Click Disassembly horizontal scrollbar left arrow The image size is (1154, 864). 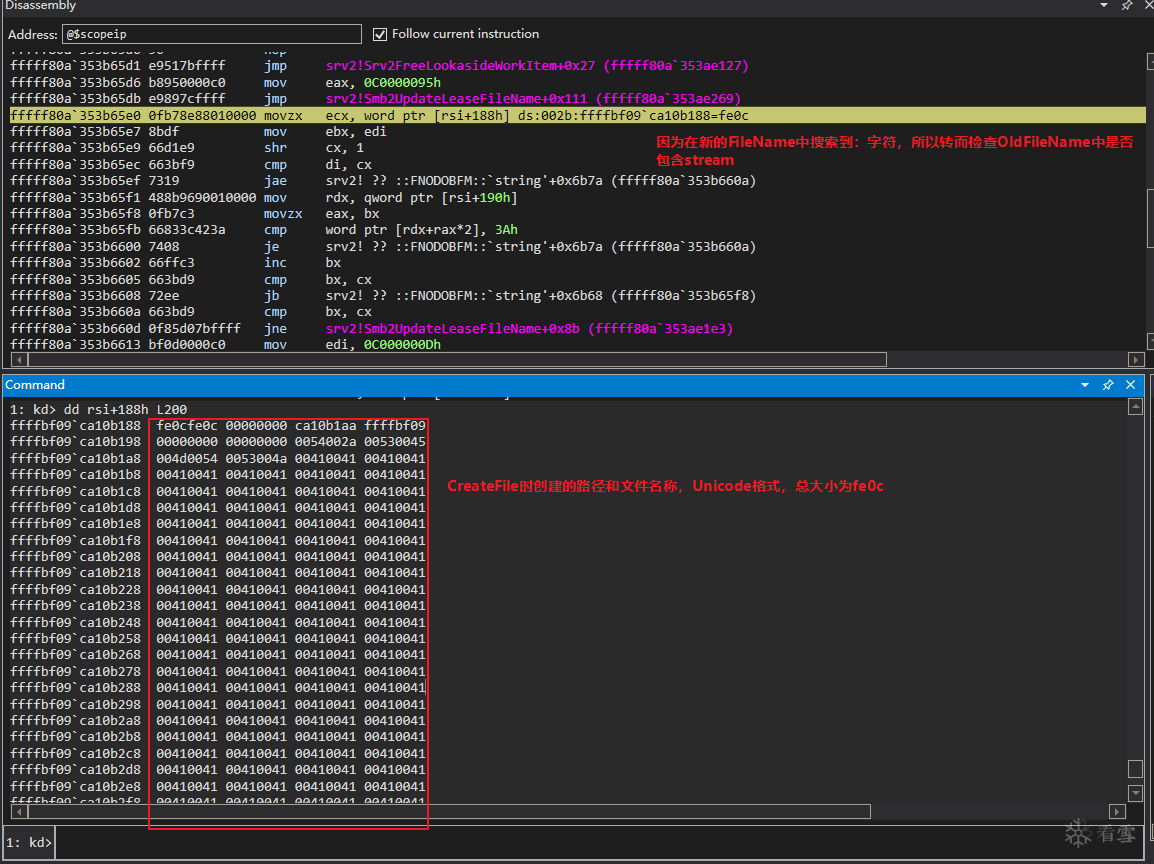pyautogui.click(x=18, y=360)
